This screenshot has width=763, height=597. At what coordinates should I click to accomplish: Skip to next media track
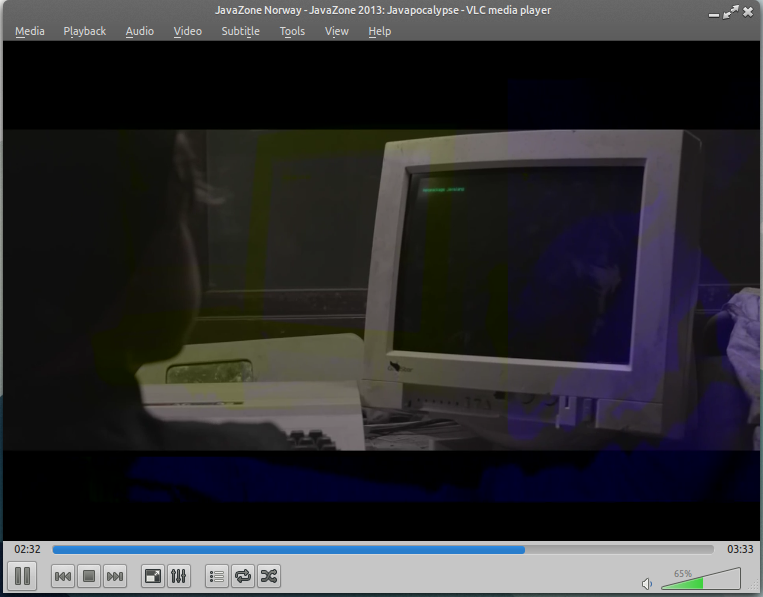pyautogui.click(x=115, y=577)
